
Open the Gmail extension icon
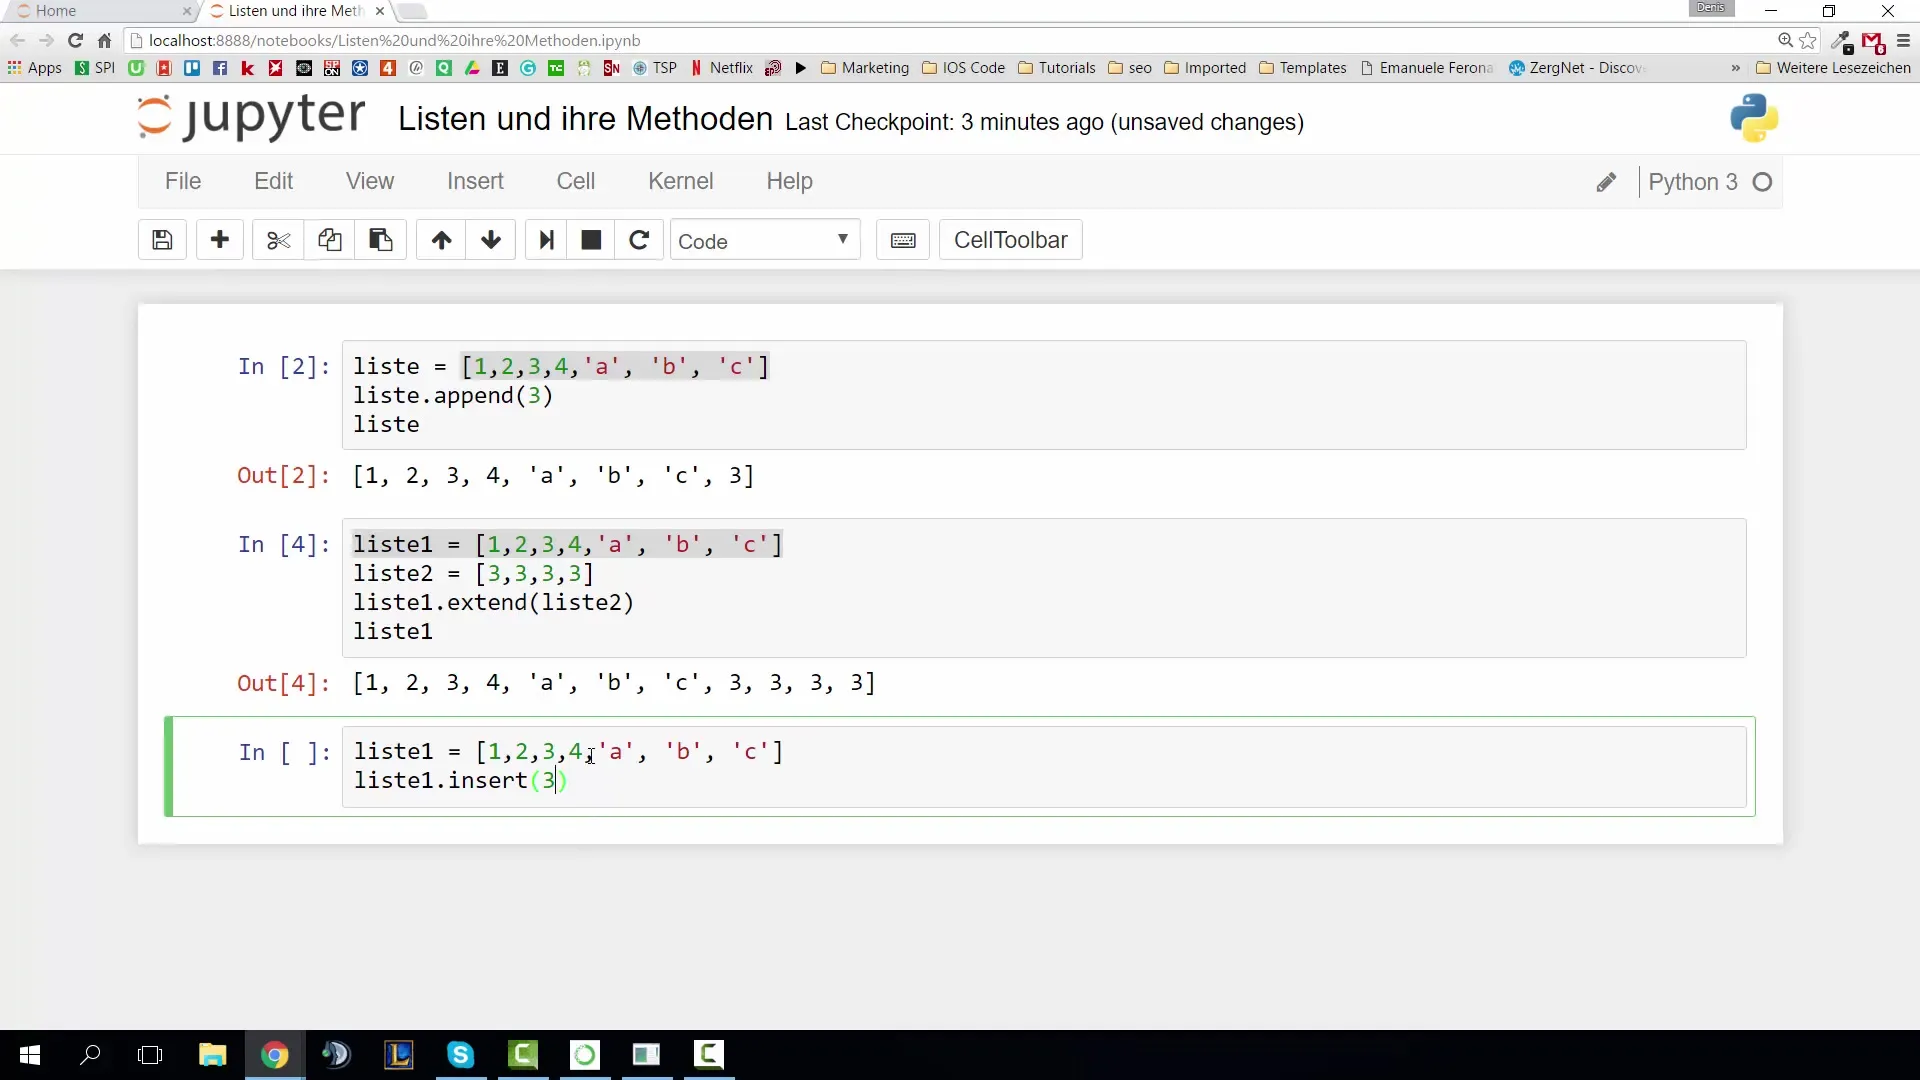point(1872,42)
